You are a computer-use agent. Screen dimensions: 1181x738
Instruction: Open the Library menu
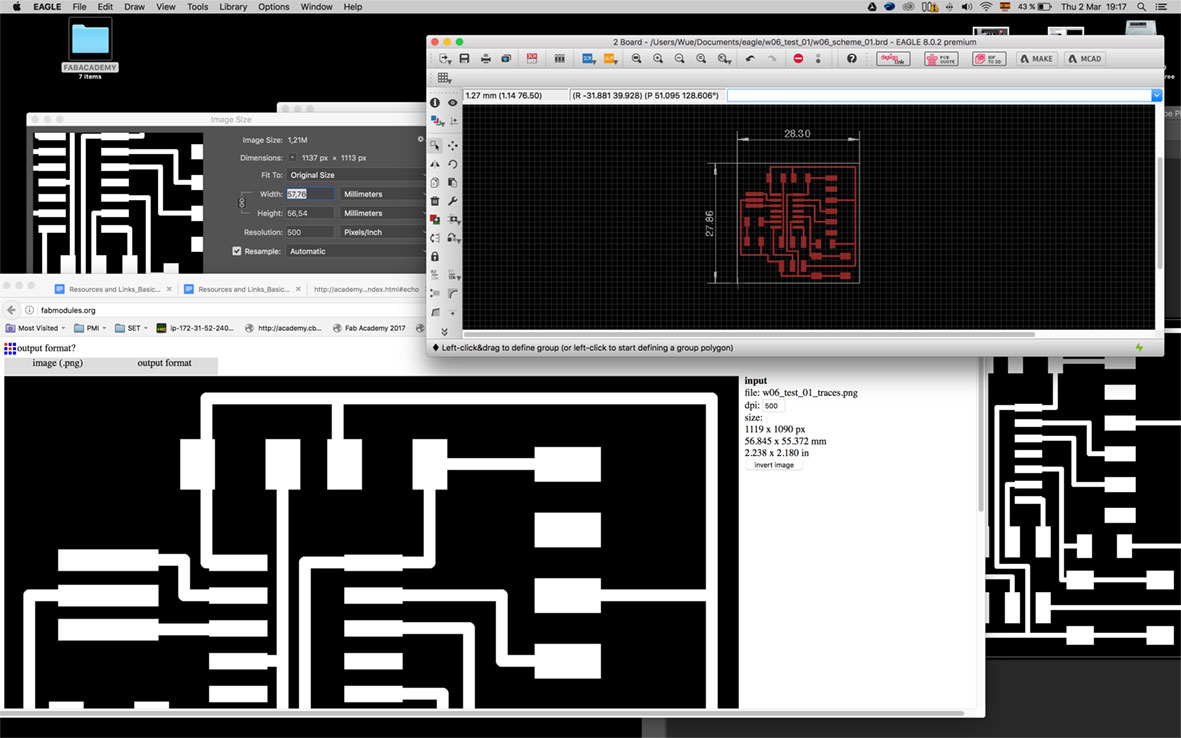pos(233,7)
